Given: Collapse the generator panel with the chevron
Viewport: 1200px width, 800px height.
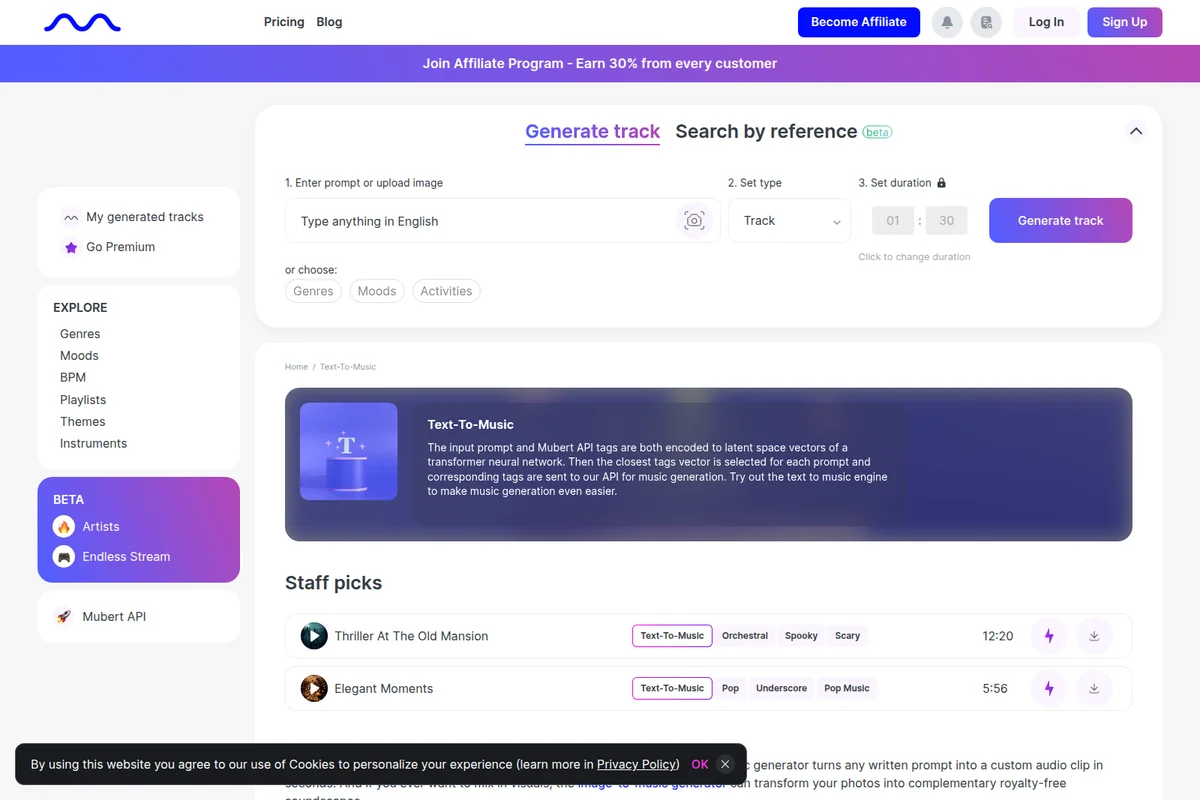Looking at the screenshot, I should pyautogui.click(x=1136, y=131).
